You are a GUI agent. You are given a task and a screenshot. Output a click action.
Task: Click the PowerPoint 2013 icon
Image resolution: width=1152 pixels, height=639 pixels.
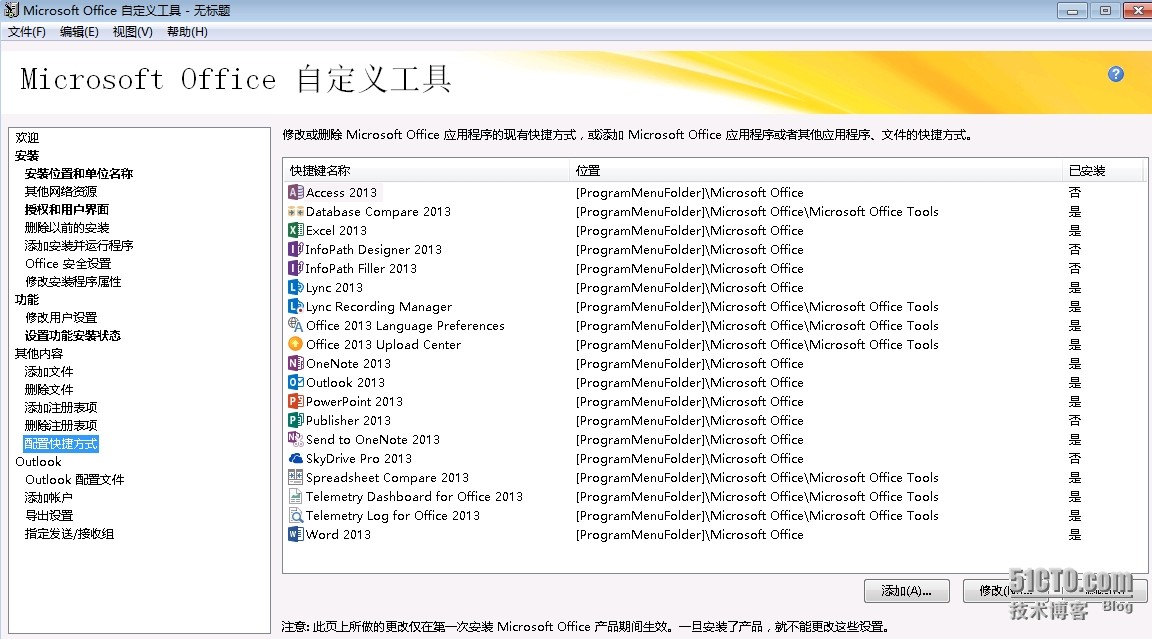[x=295, y=402]
